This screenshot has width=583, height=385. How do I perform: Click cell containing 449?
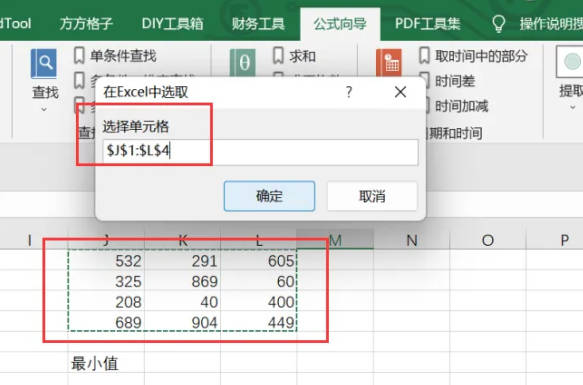coord(259,322)
